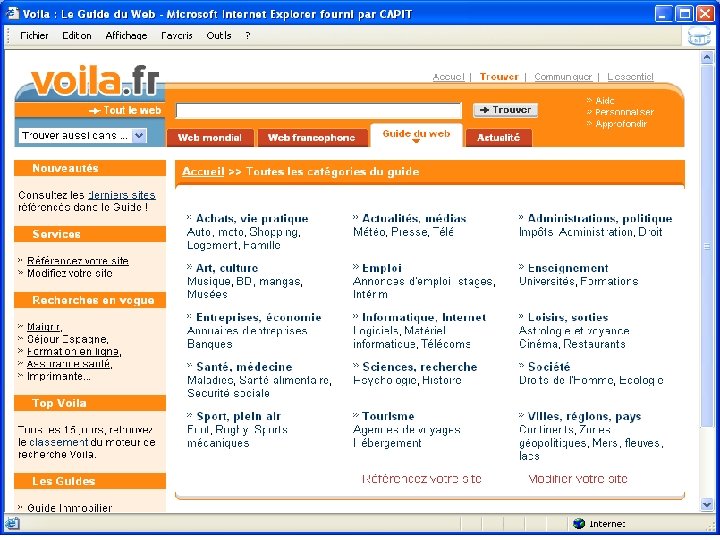Click the Trouver search button
The height and width of the screenshot is (540, 720).
tap(505, 110)
